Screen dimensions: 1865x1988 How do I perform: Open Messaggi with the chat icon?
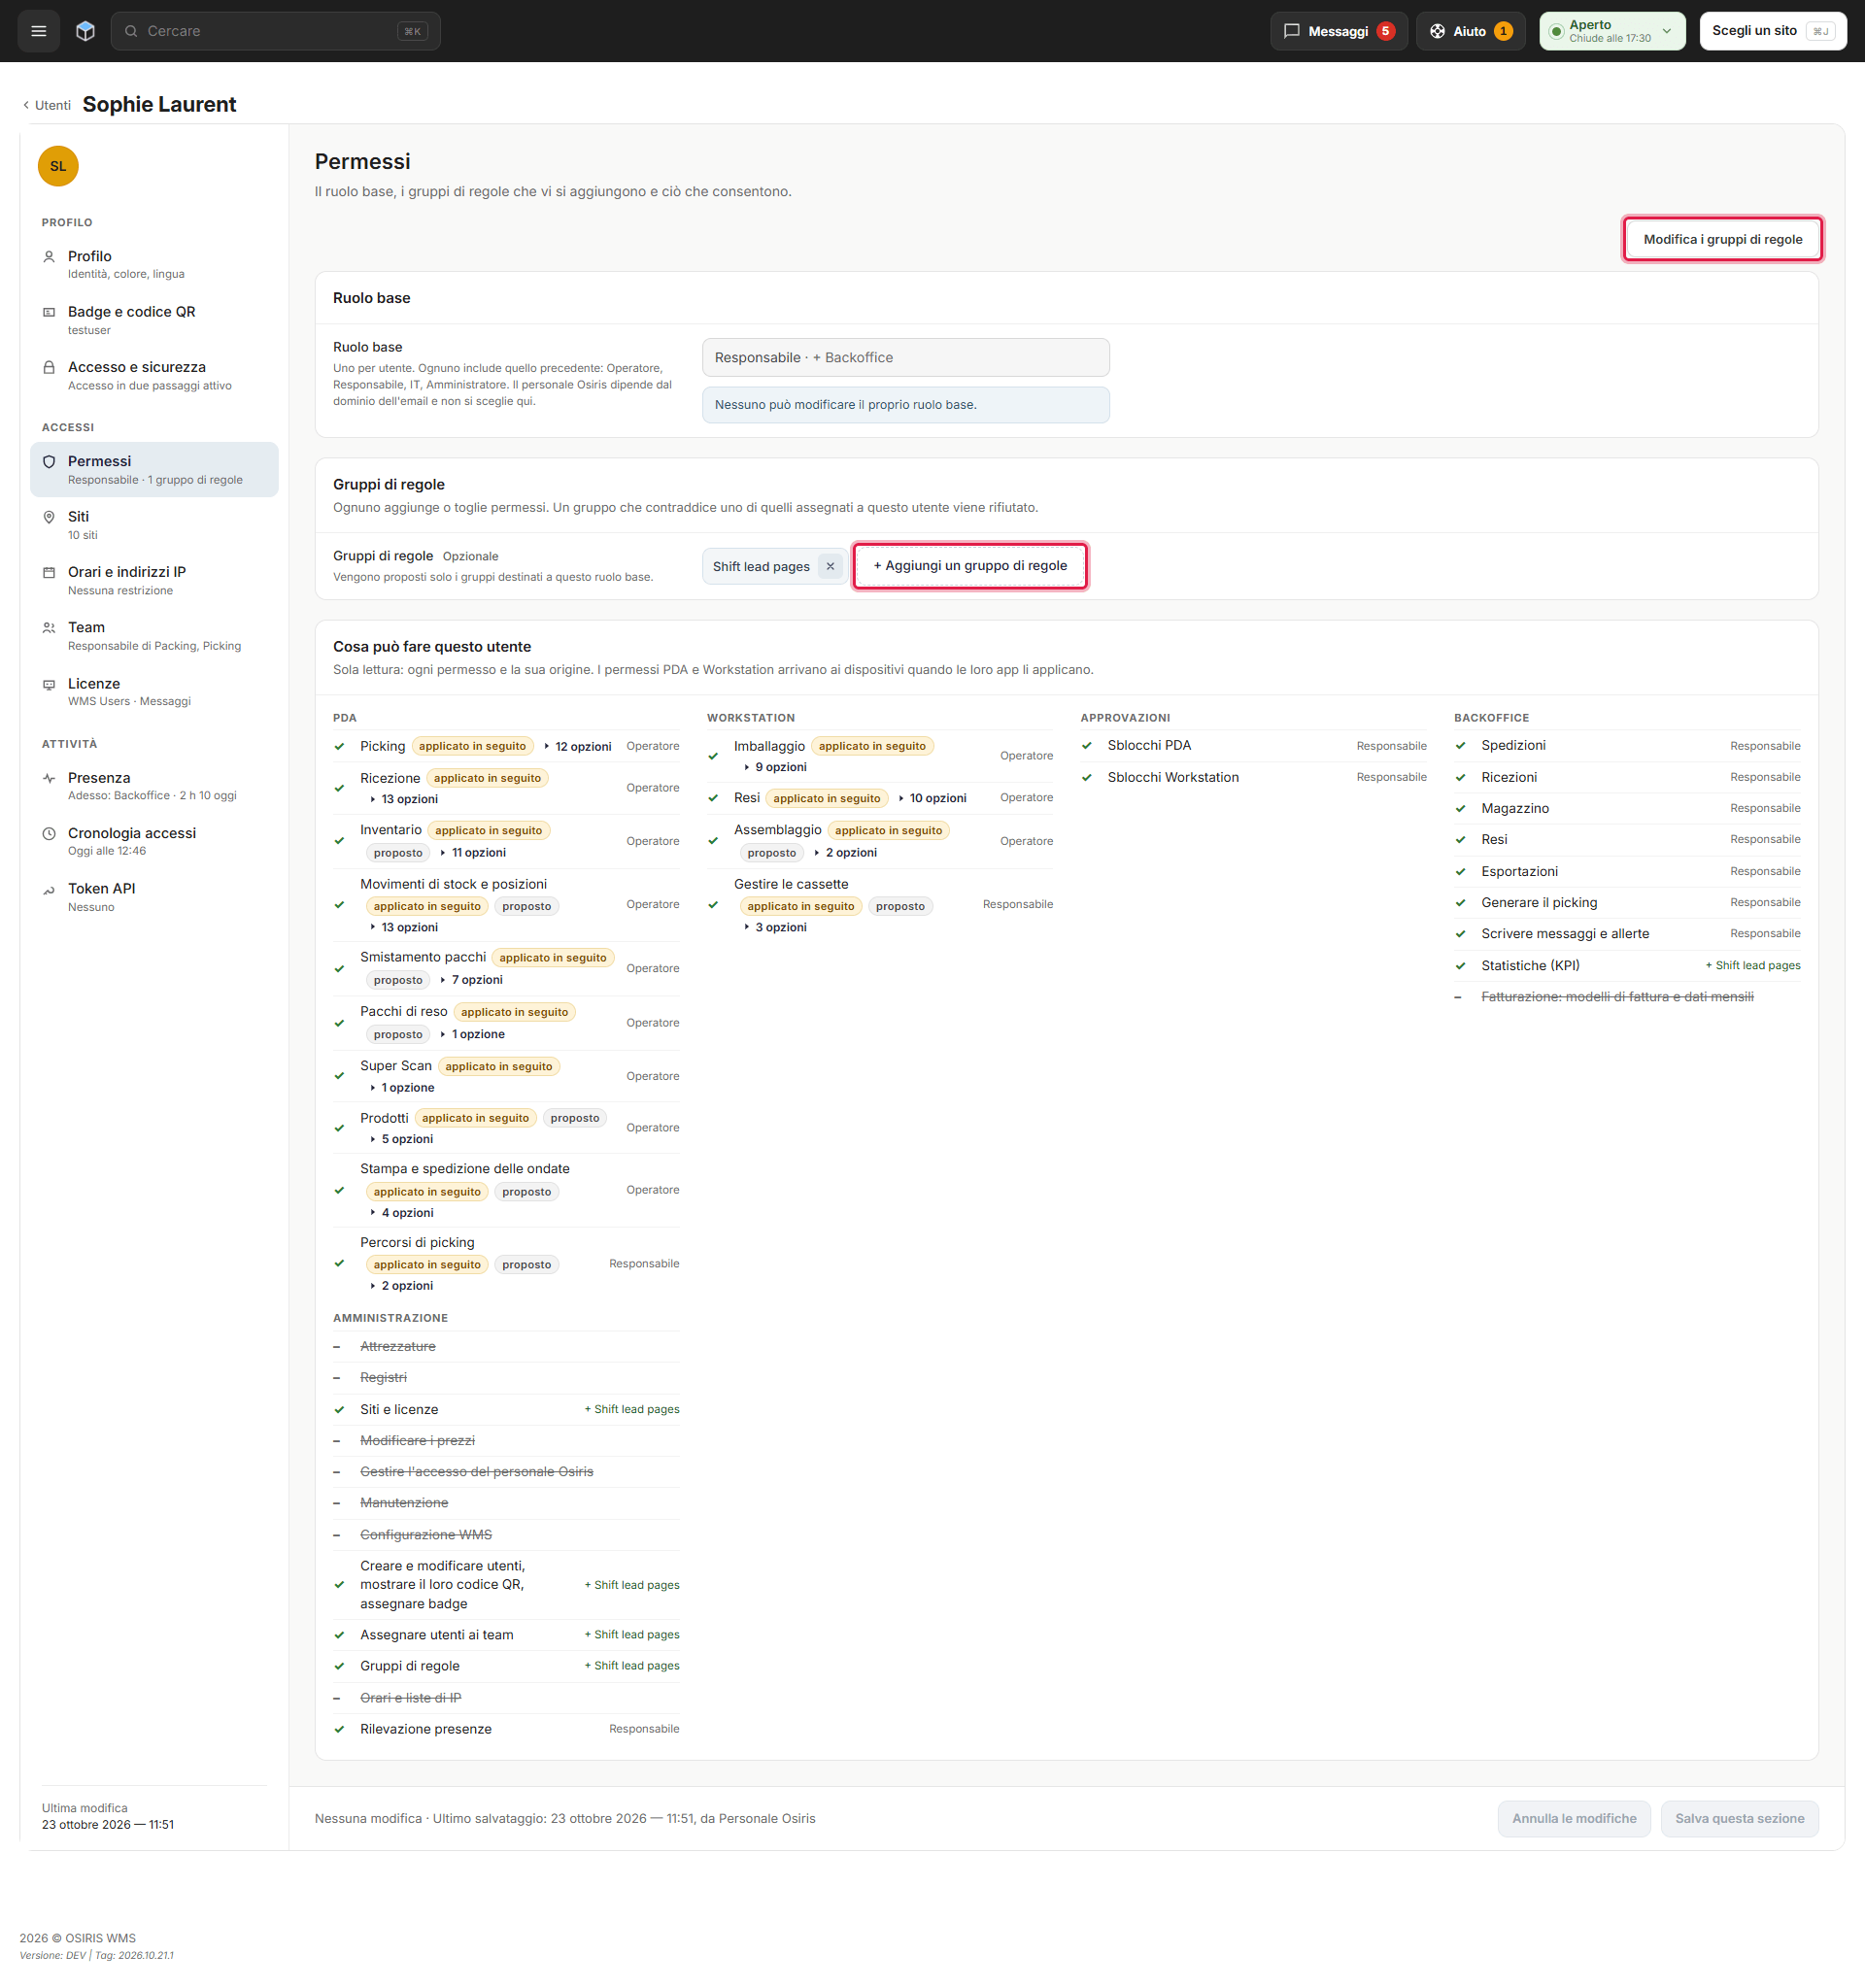pyautogui.click(x=1338, y=31)
